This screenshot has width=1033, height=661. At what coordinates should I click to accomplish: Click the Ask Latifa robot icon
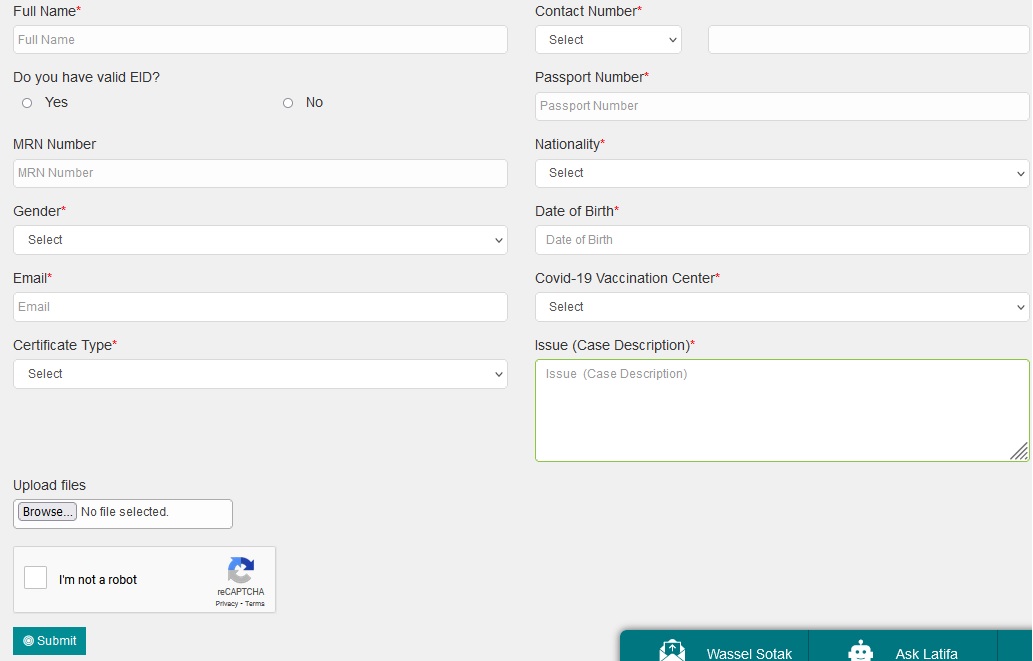click(x=860, y=651)
